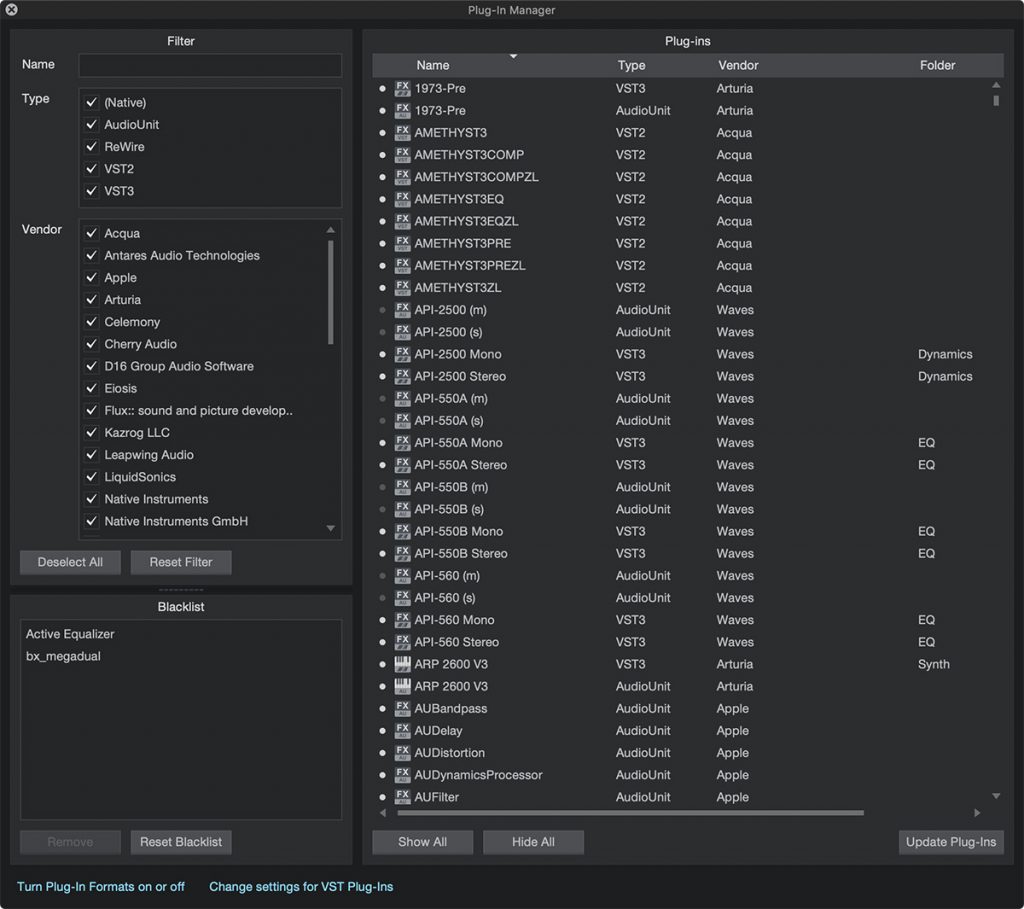Disable the VST3 type filter

click(91, 191)
